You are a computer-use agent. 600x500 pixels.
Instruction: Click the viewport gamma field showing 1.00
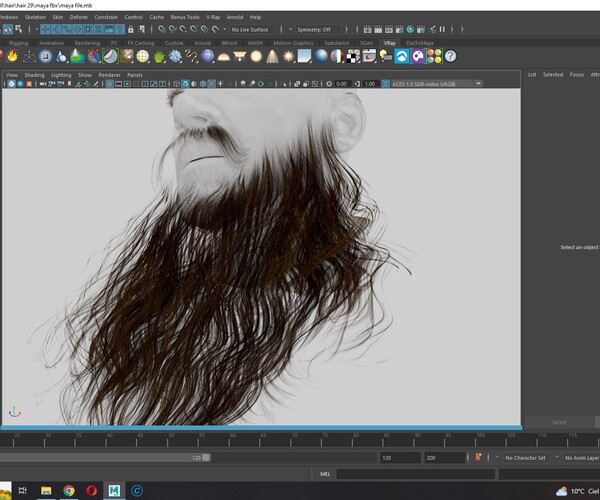coord(370,84)
